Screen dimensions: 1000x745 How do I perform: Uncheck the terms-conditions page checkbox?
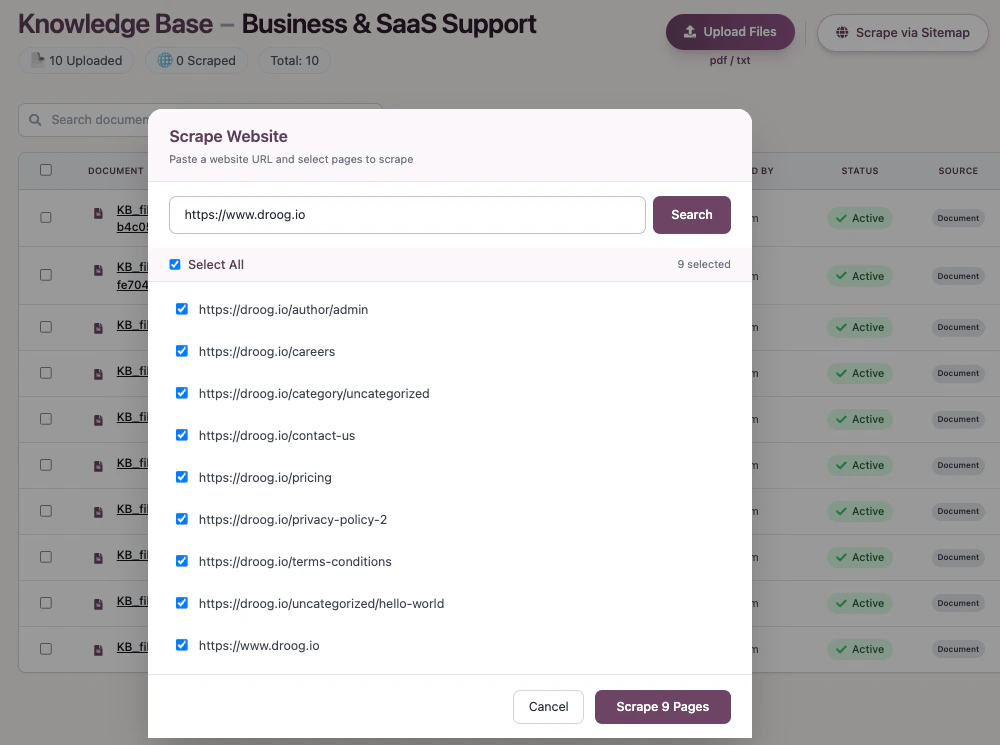[182, 561]
